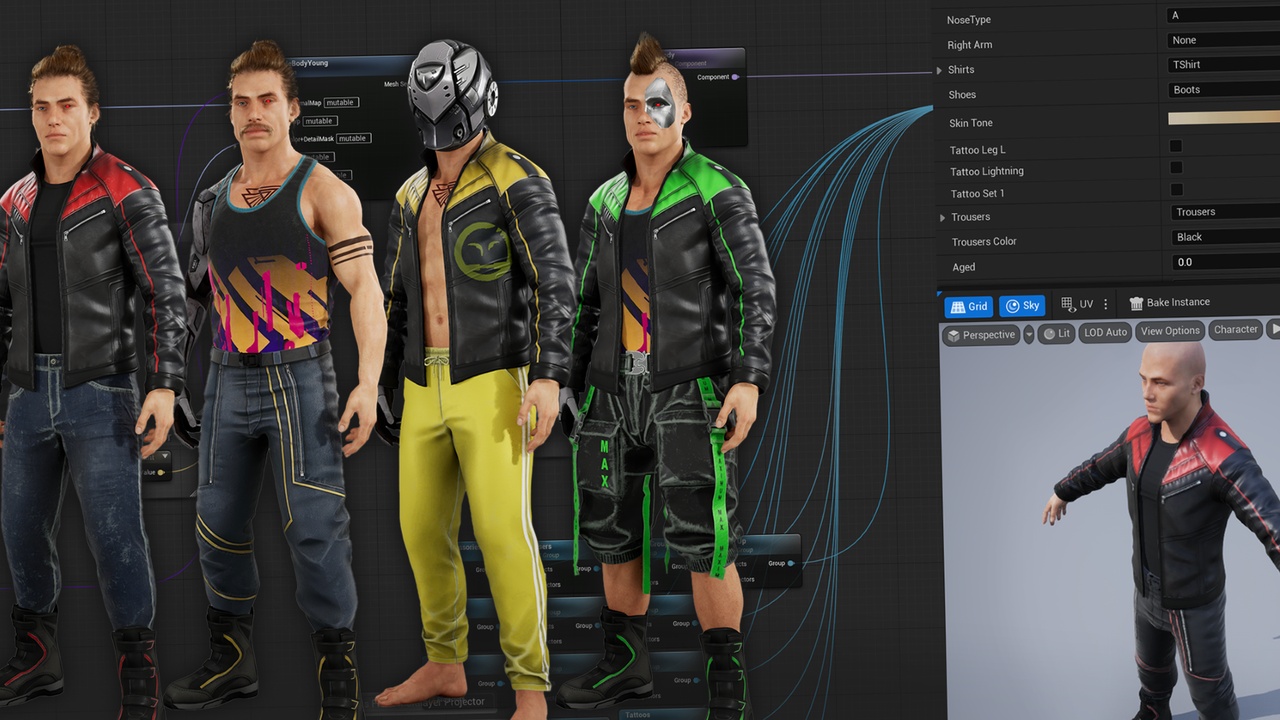Toggle the Sky button in toolbar

[1022, 306]
